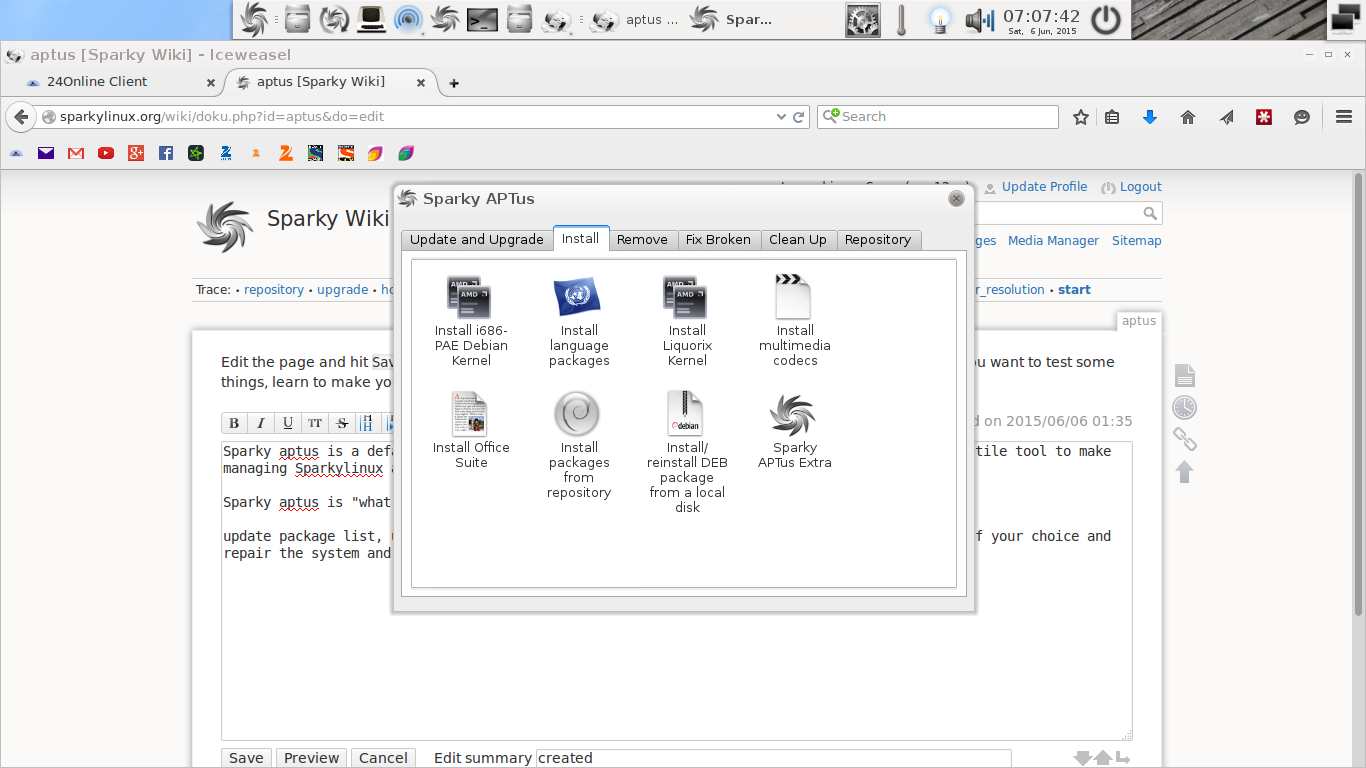This screenshot has width=1366, height=768.
Task: Click the Preview button
Action: tap(312, 758)
